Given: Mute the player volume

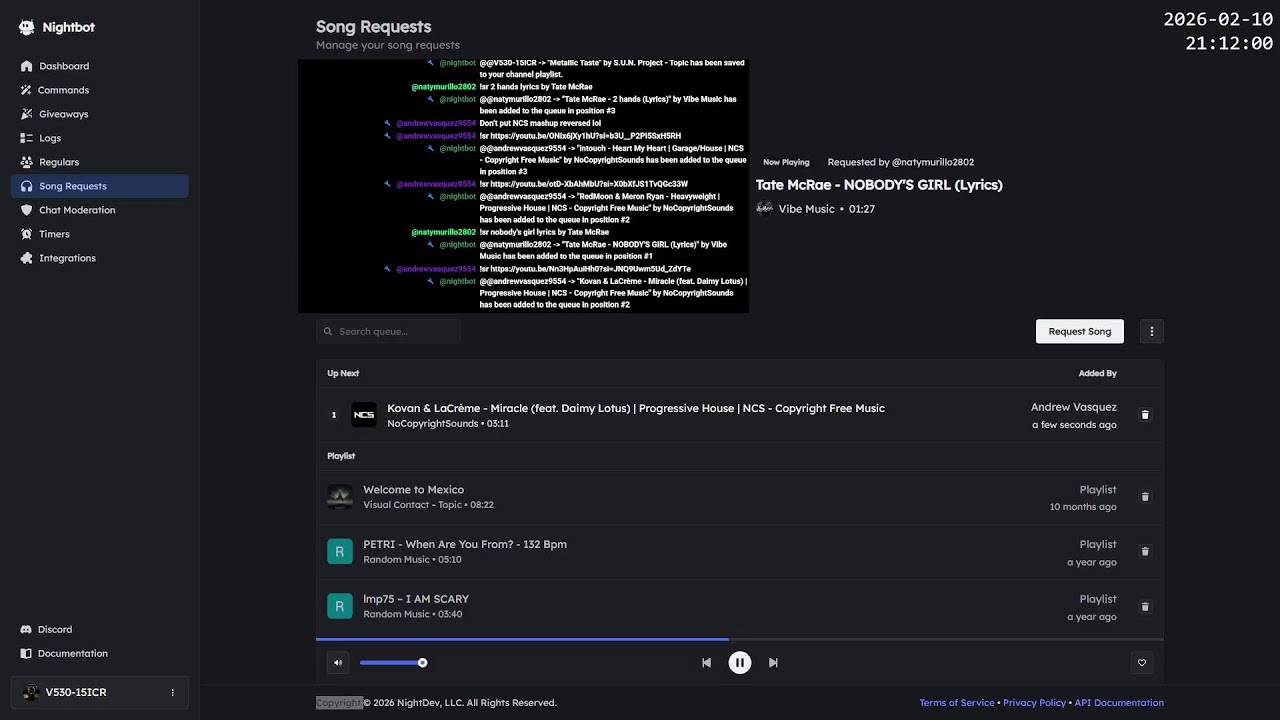Looking at the screenshot, I should [x=338, y=662].
